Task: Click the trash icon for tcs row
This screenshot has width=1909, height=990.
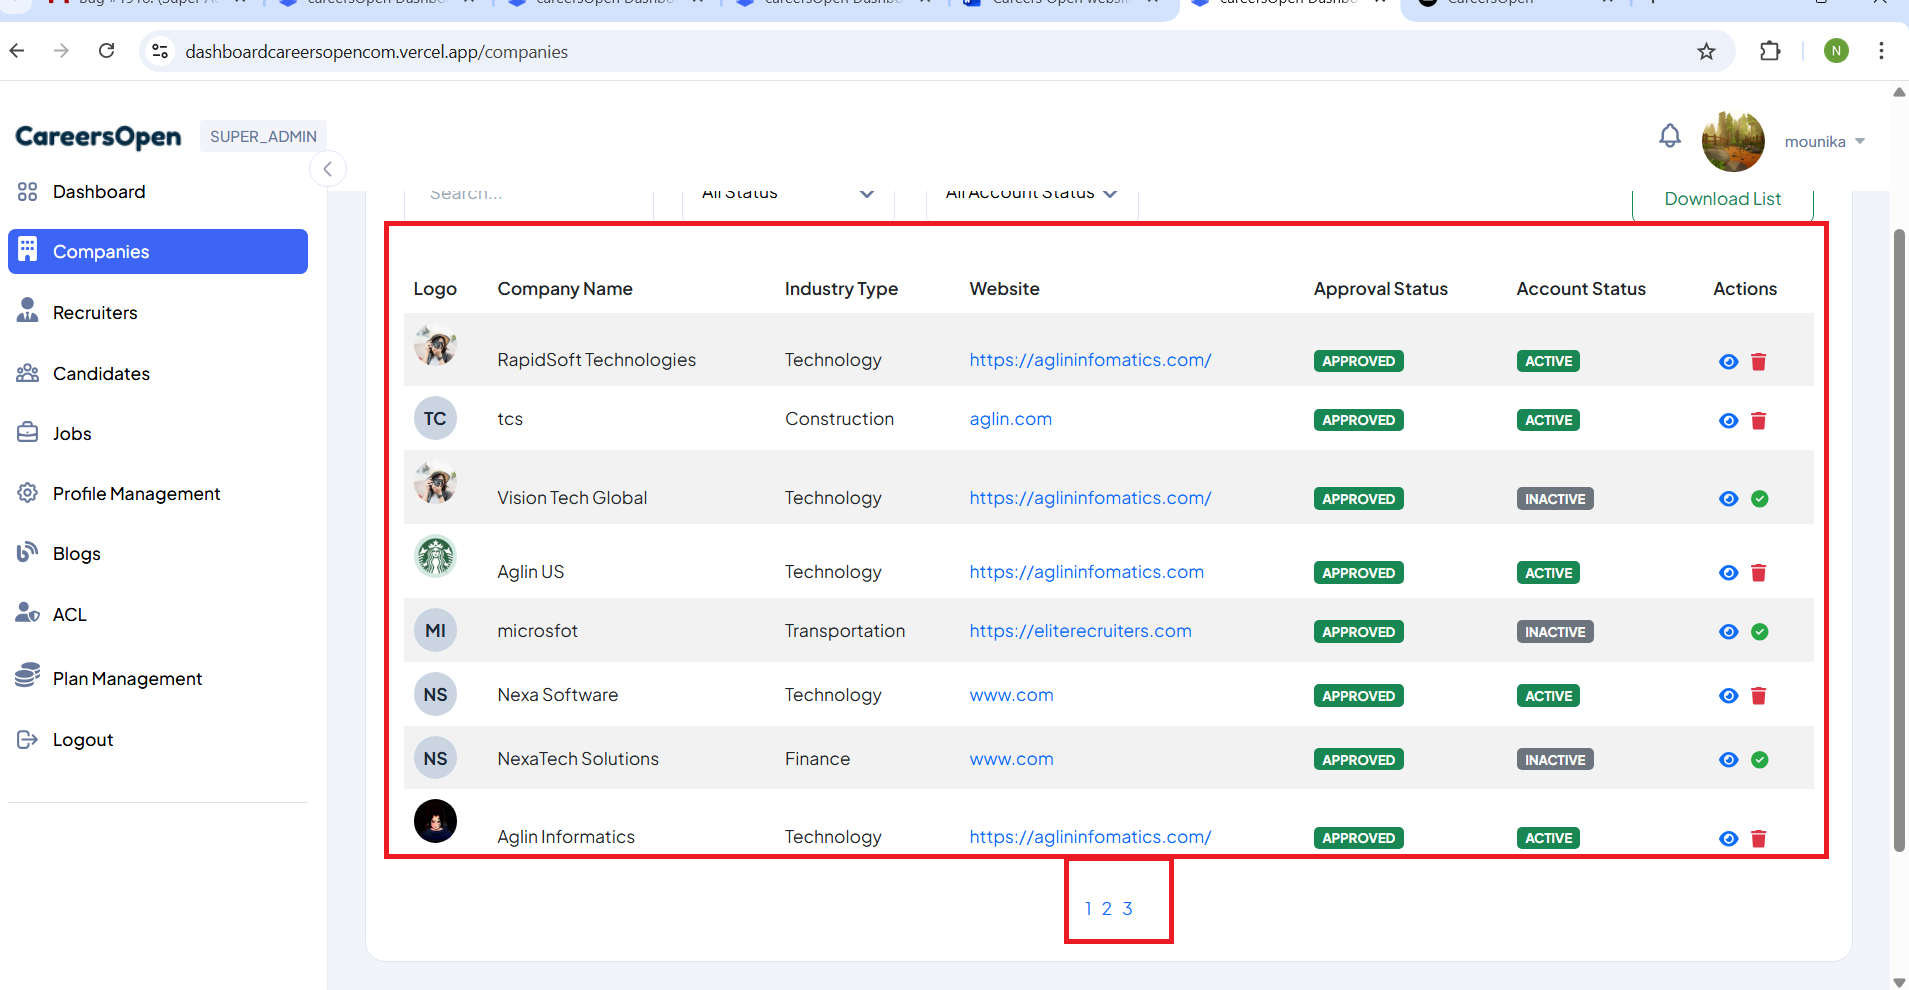Action: (1758, 421)
